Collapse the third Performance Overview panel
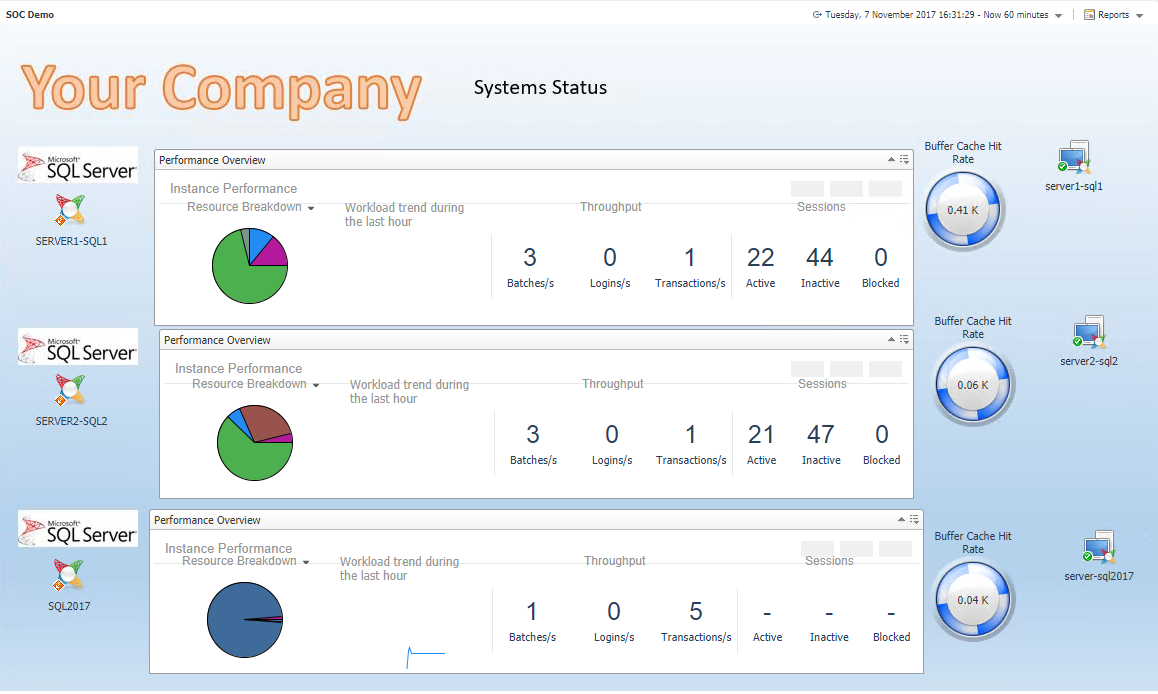 (902, 520)
